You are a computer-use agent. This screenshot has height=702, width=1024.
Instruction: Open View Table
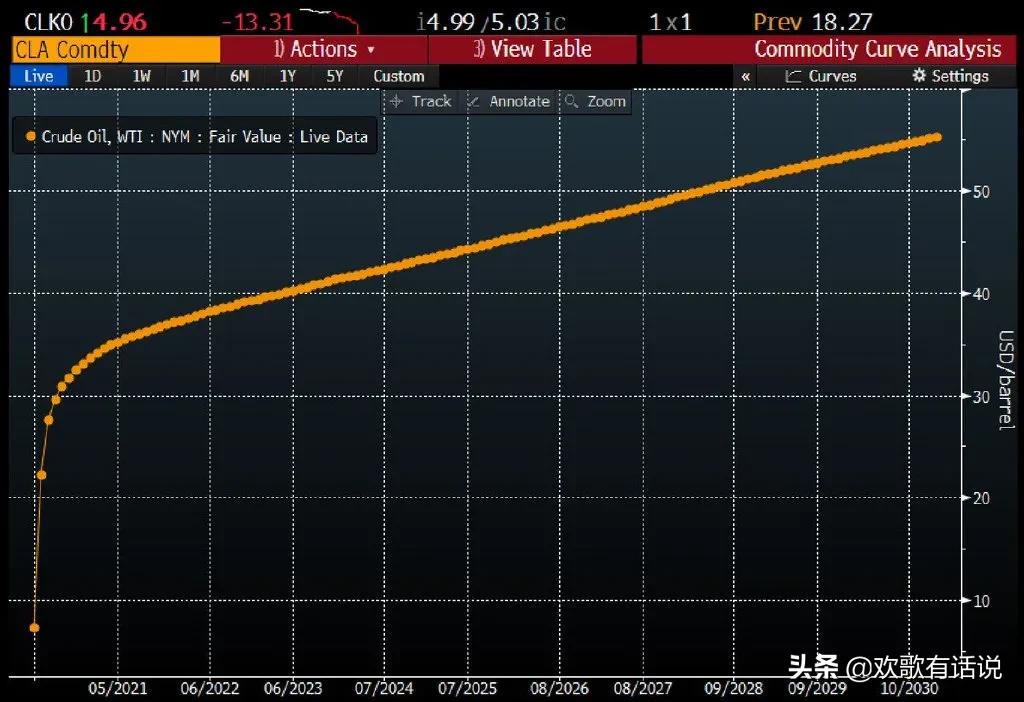(x=532, y=50)
